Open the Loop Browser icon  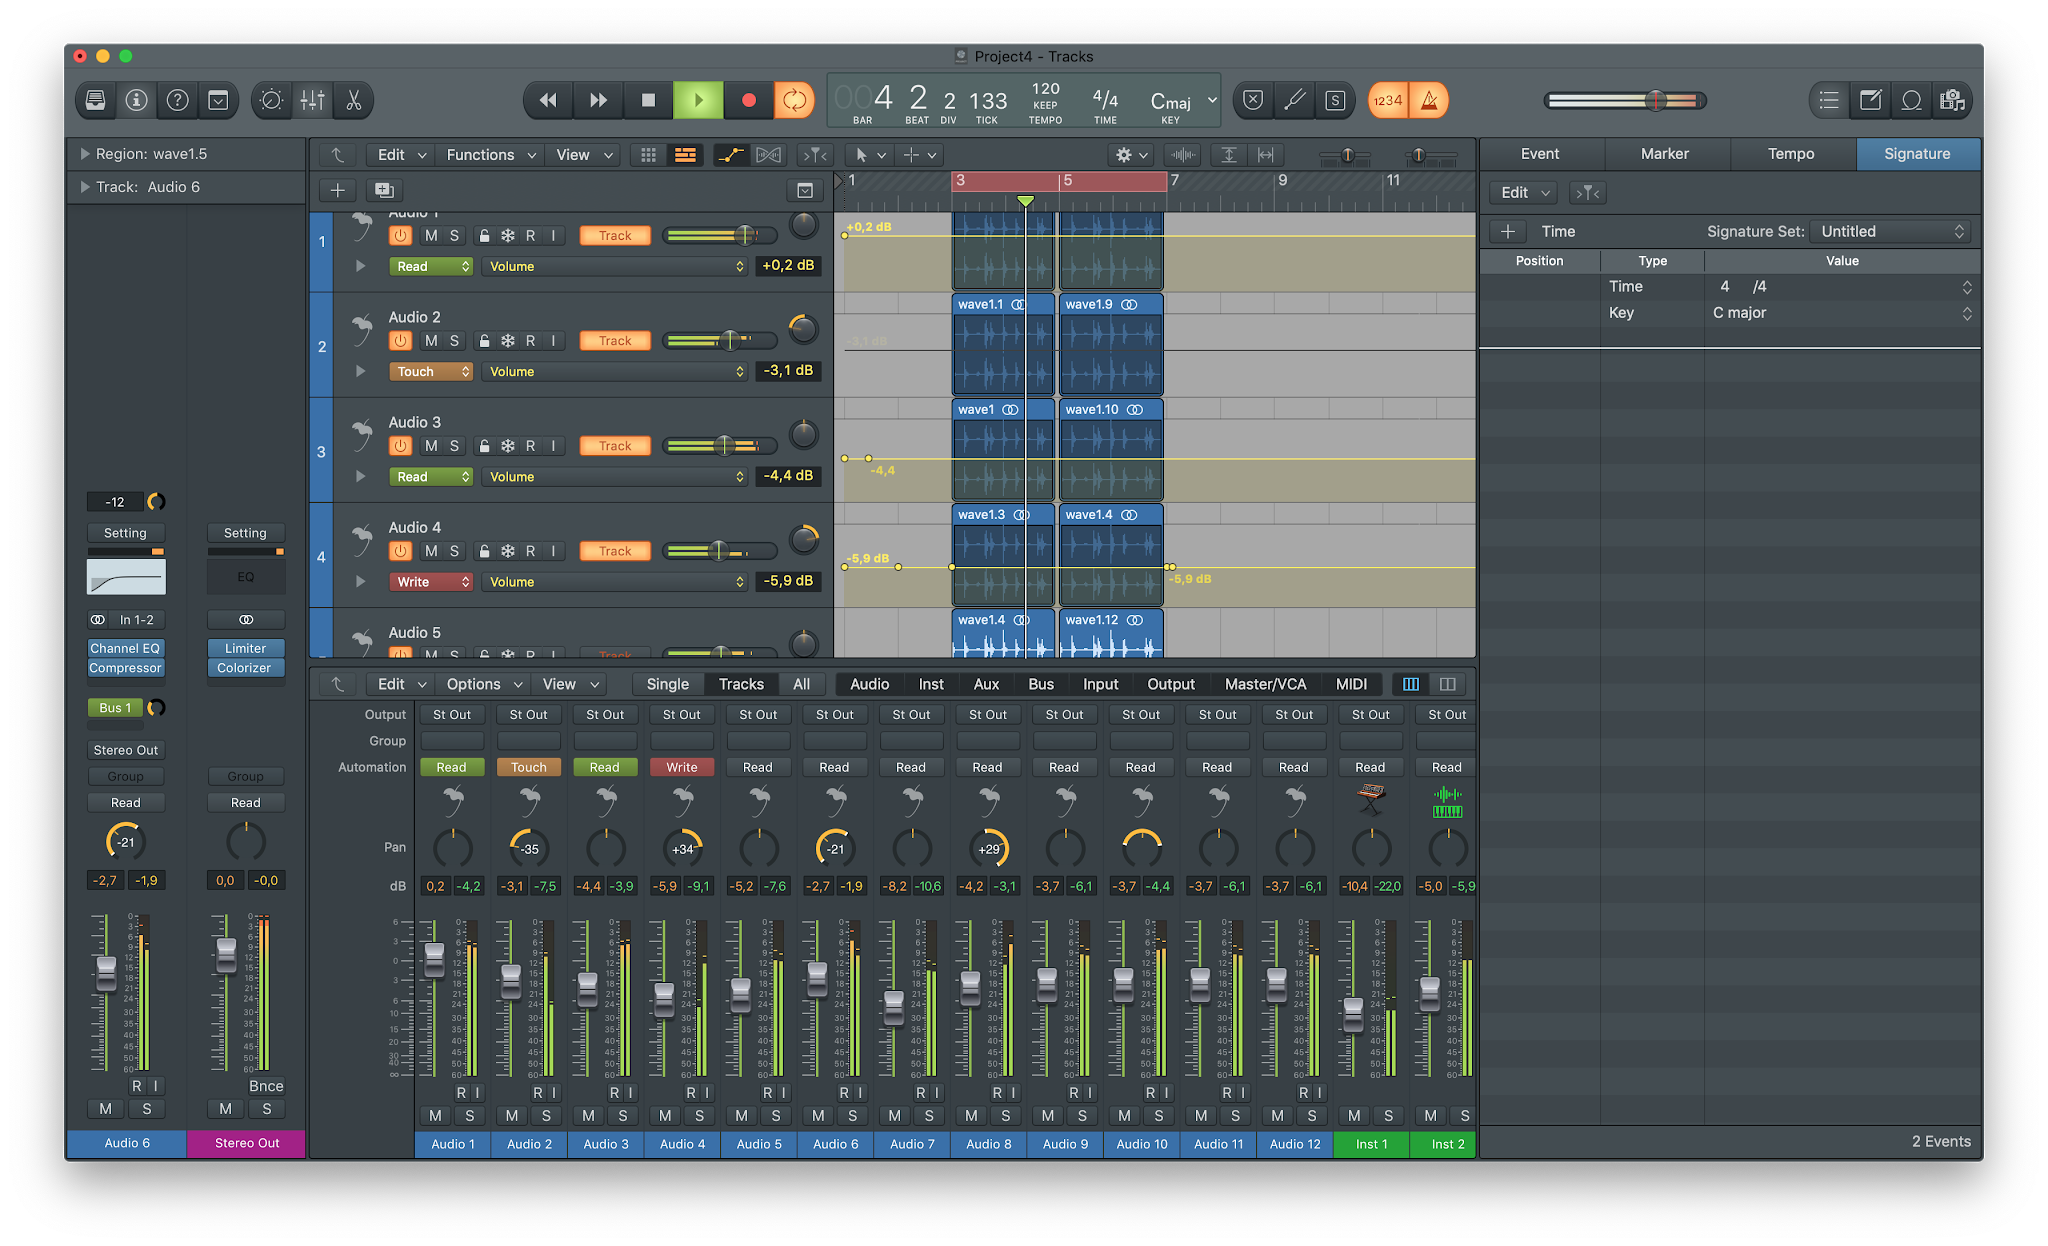(1911, 100)
